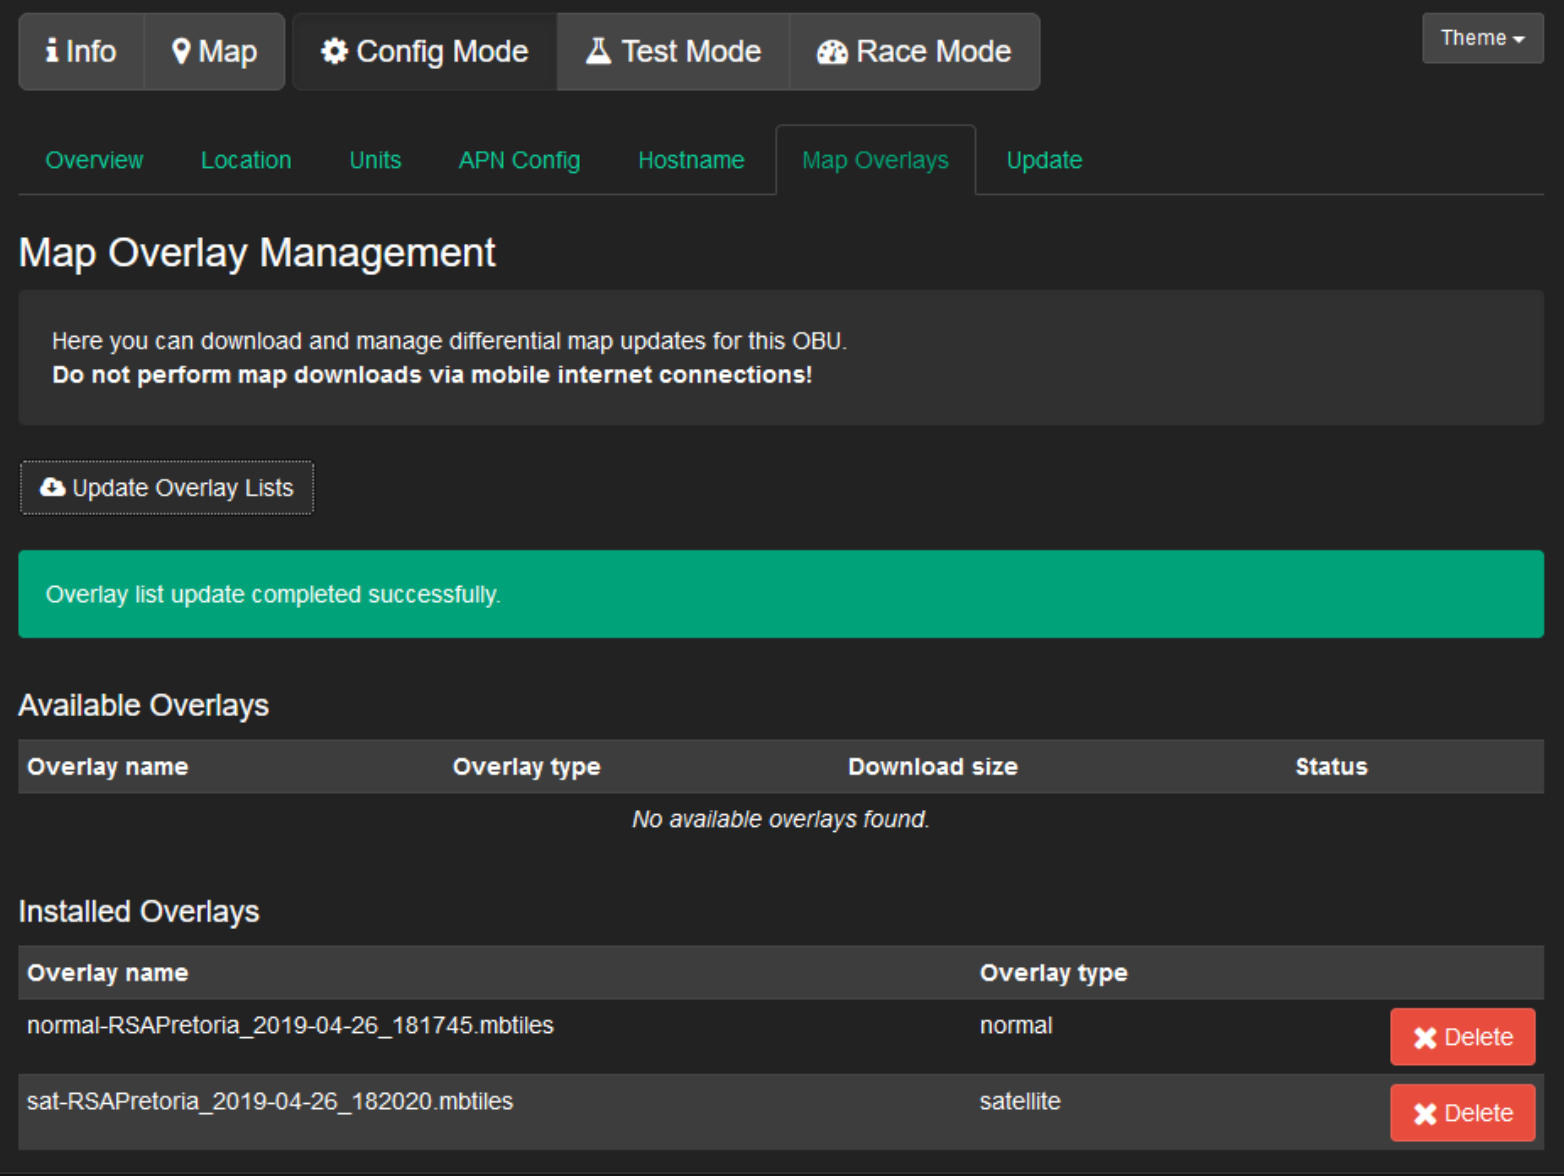This screenshot has height=1176, width=1564.
Task: Click X icon to delete sat-RSAPretoria overlay
Action: [1425, 1114]
